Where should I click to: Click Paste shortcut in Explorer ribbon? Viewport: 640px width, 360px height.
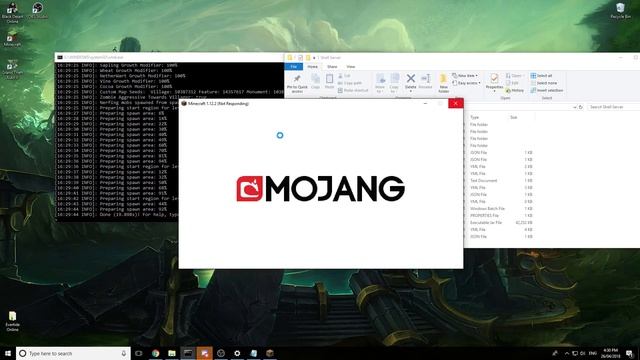[353, 91]
